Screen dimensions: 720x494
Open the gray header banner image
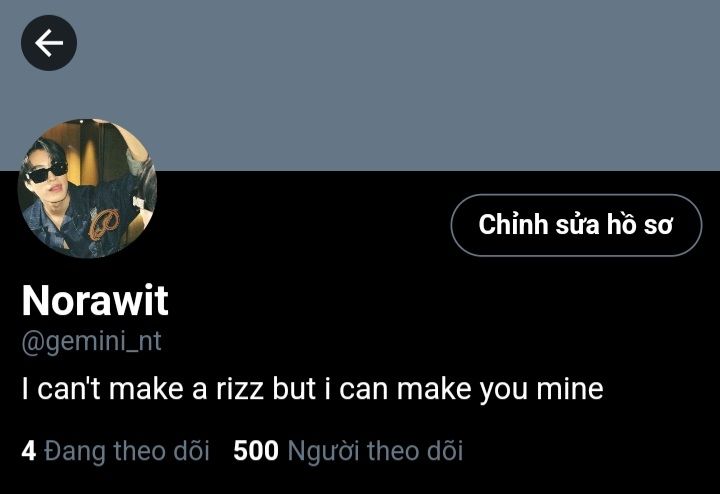(360, 85)
